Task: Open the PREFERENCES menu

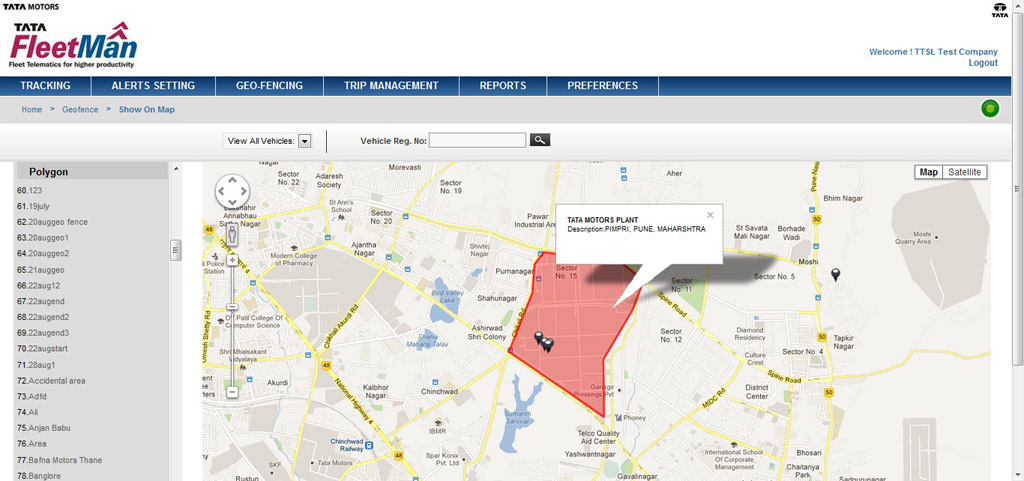Action: click(602, 85)
